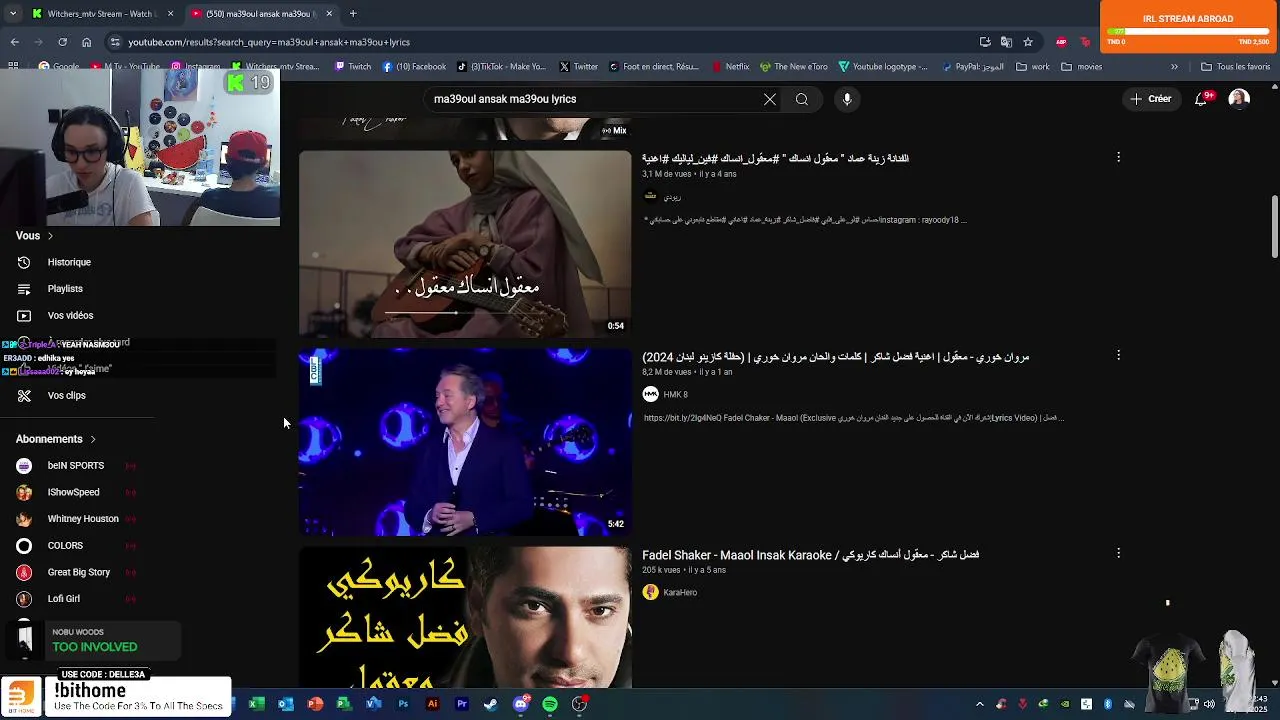Screen dimensions: 1280x720
Task: Open options for the Fadel Shaker Karaoke video
Action: click(1118, 553)
